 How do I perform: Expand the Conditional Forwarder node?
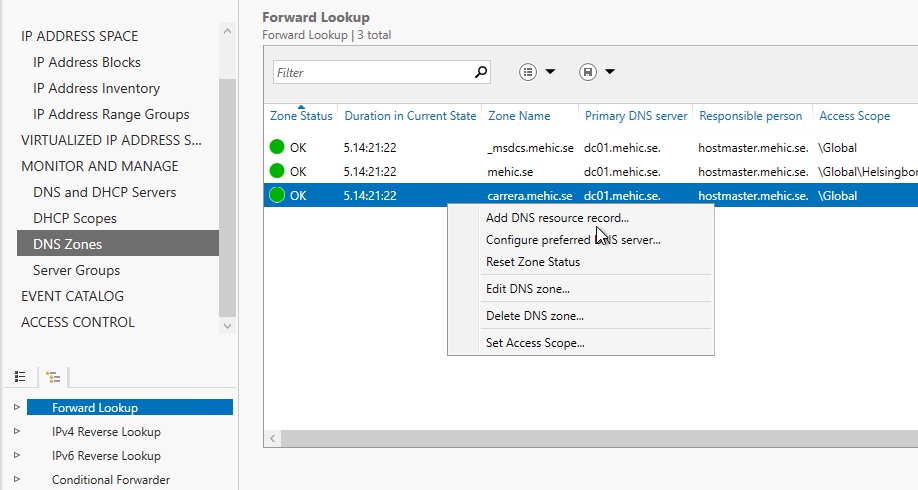coord(16,480)
